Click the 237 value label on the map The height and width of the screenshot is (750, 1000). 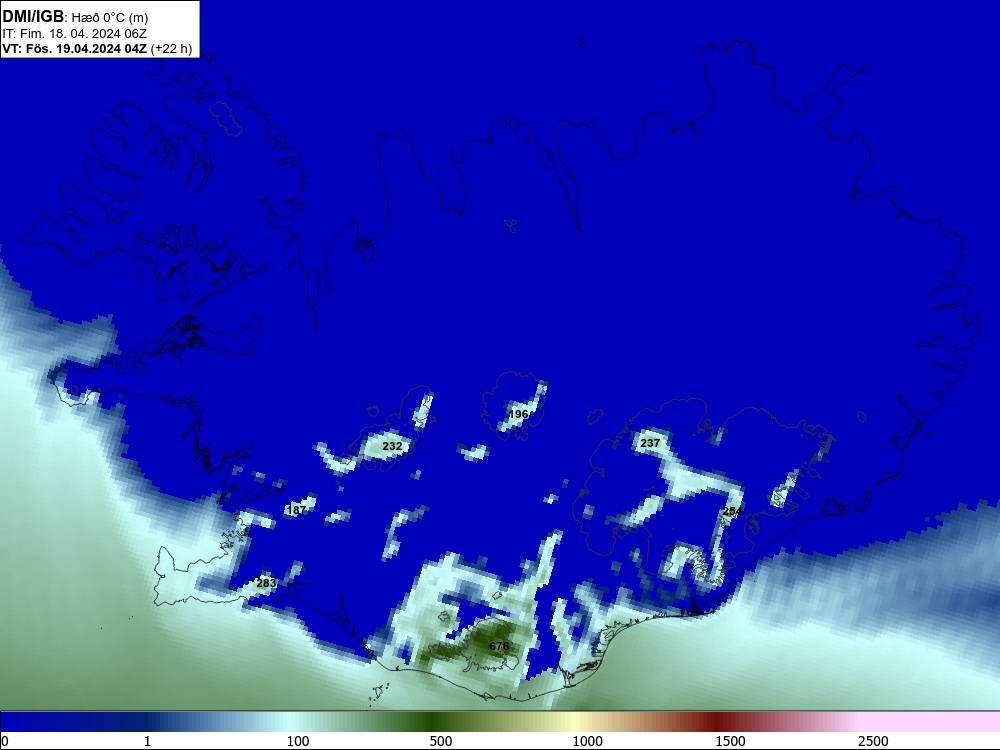click(650, 443)
